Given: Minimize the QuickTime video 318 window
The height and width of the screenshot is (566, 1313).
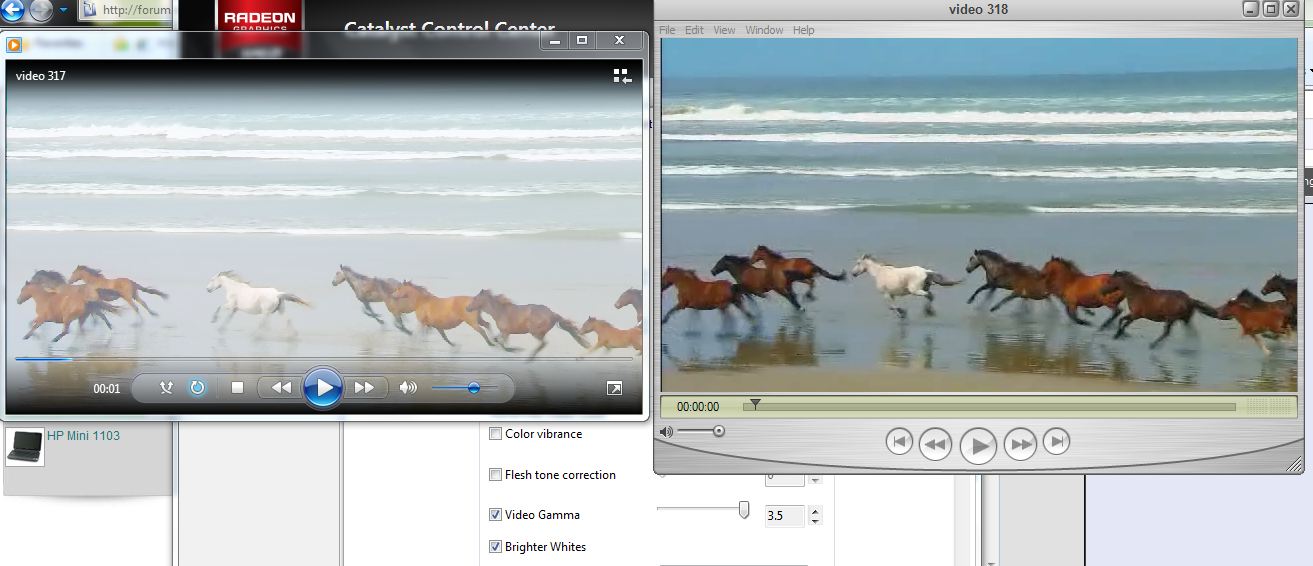Looking at the screenshot, I should tap(1250, 9).
